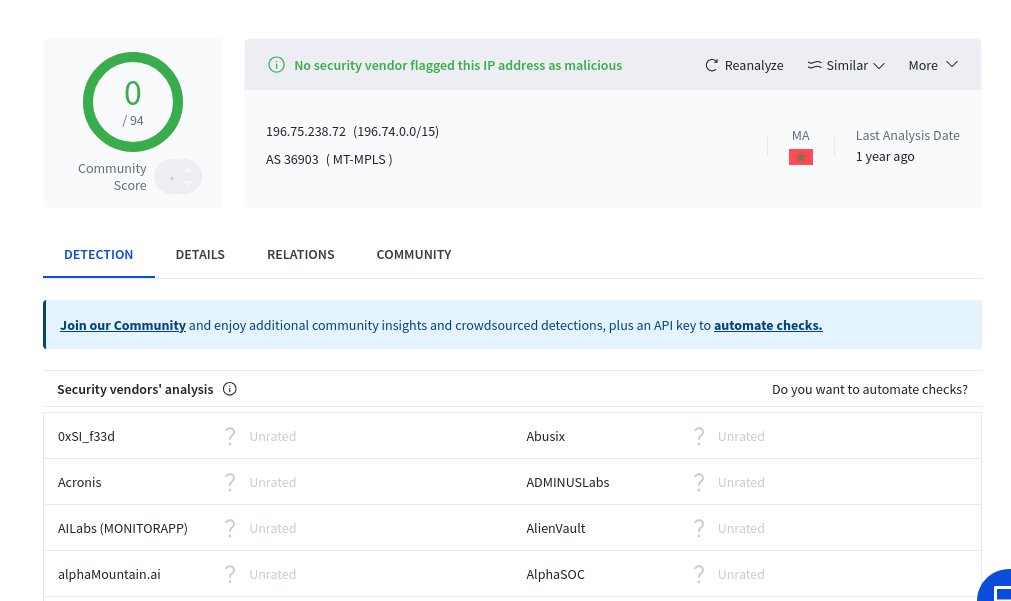Toggle the Community Score vote control
The height and width of the screenshot is (601, 1011).
[178, 177]
